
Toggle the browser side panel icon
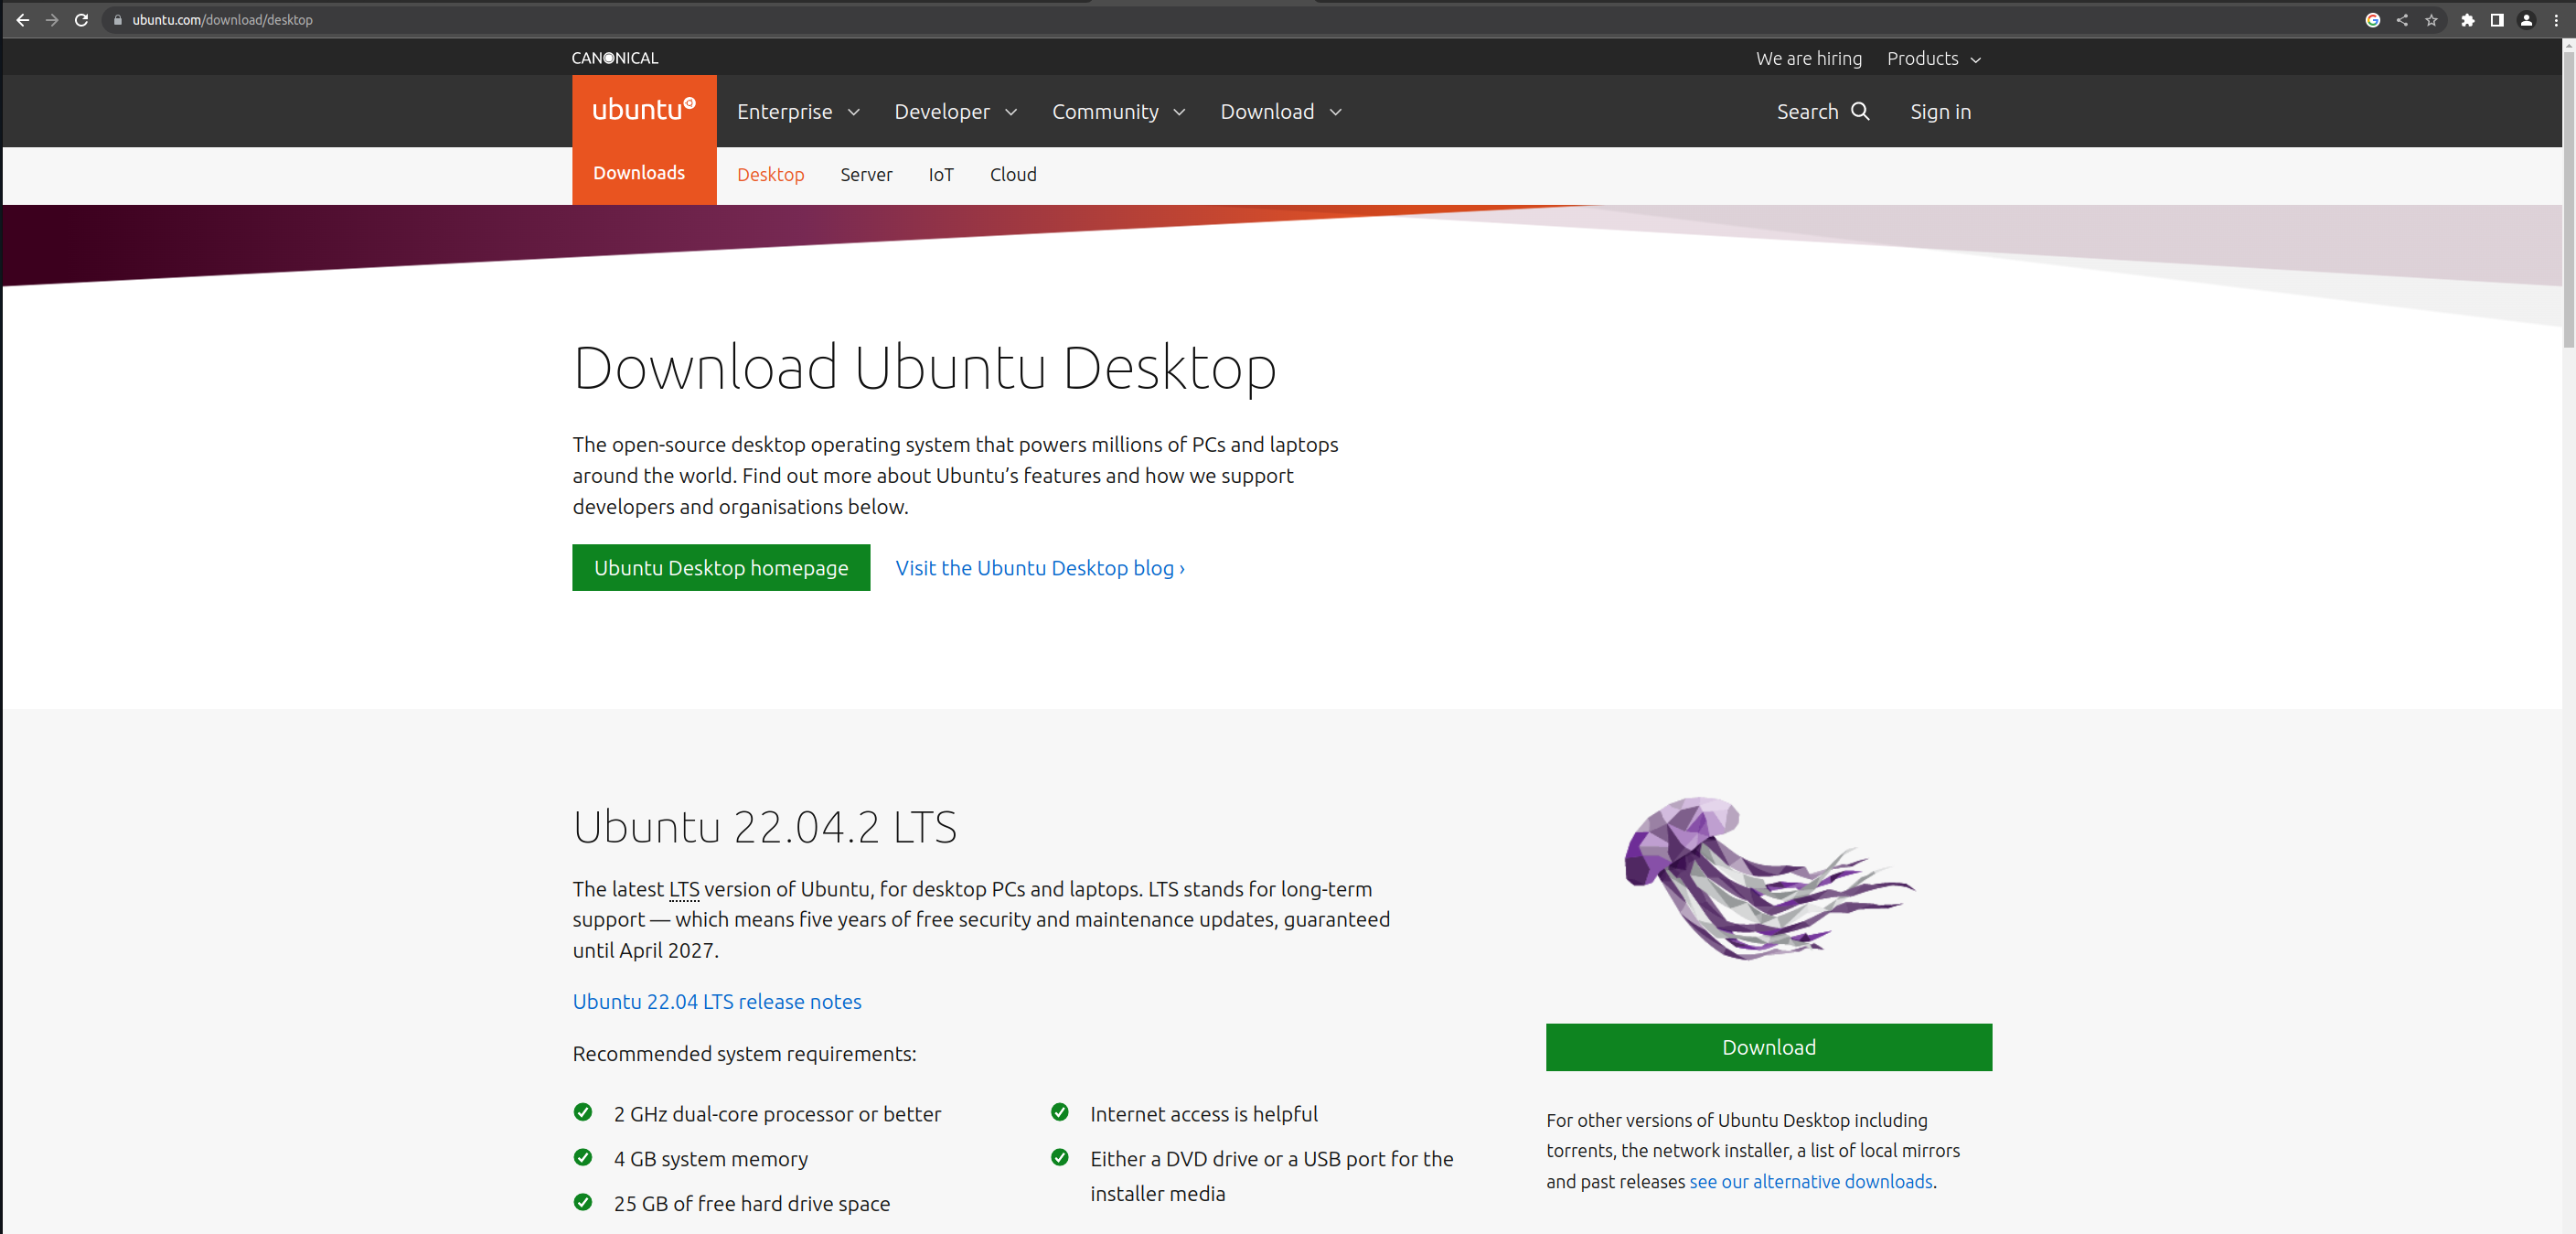click(2497, 20)
